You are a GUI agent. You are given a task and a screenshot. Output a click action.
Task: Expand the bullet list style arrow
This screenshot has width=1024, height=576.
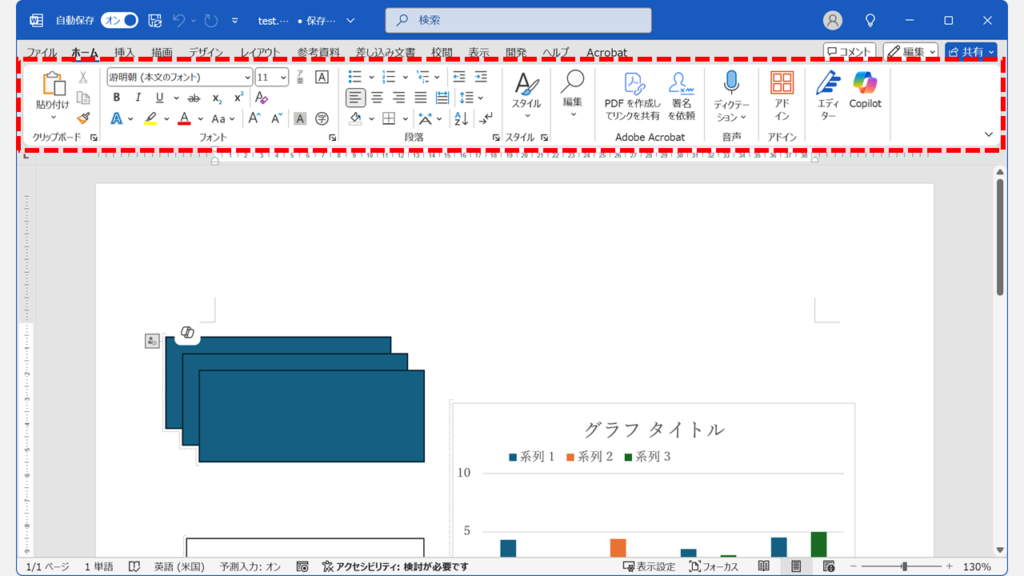(x=371, y=77)
